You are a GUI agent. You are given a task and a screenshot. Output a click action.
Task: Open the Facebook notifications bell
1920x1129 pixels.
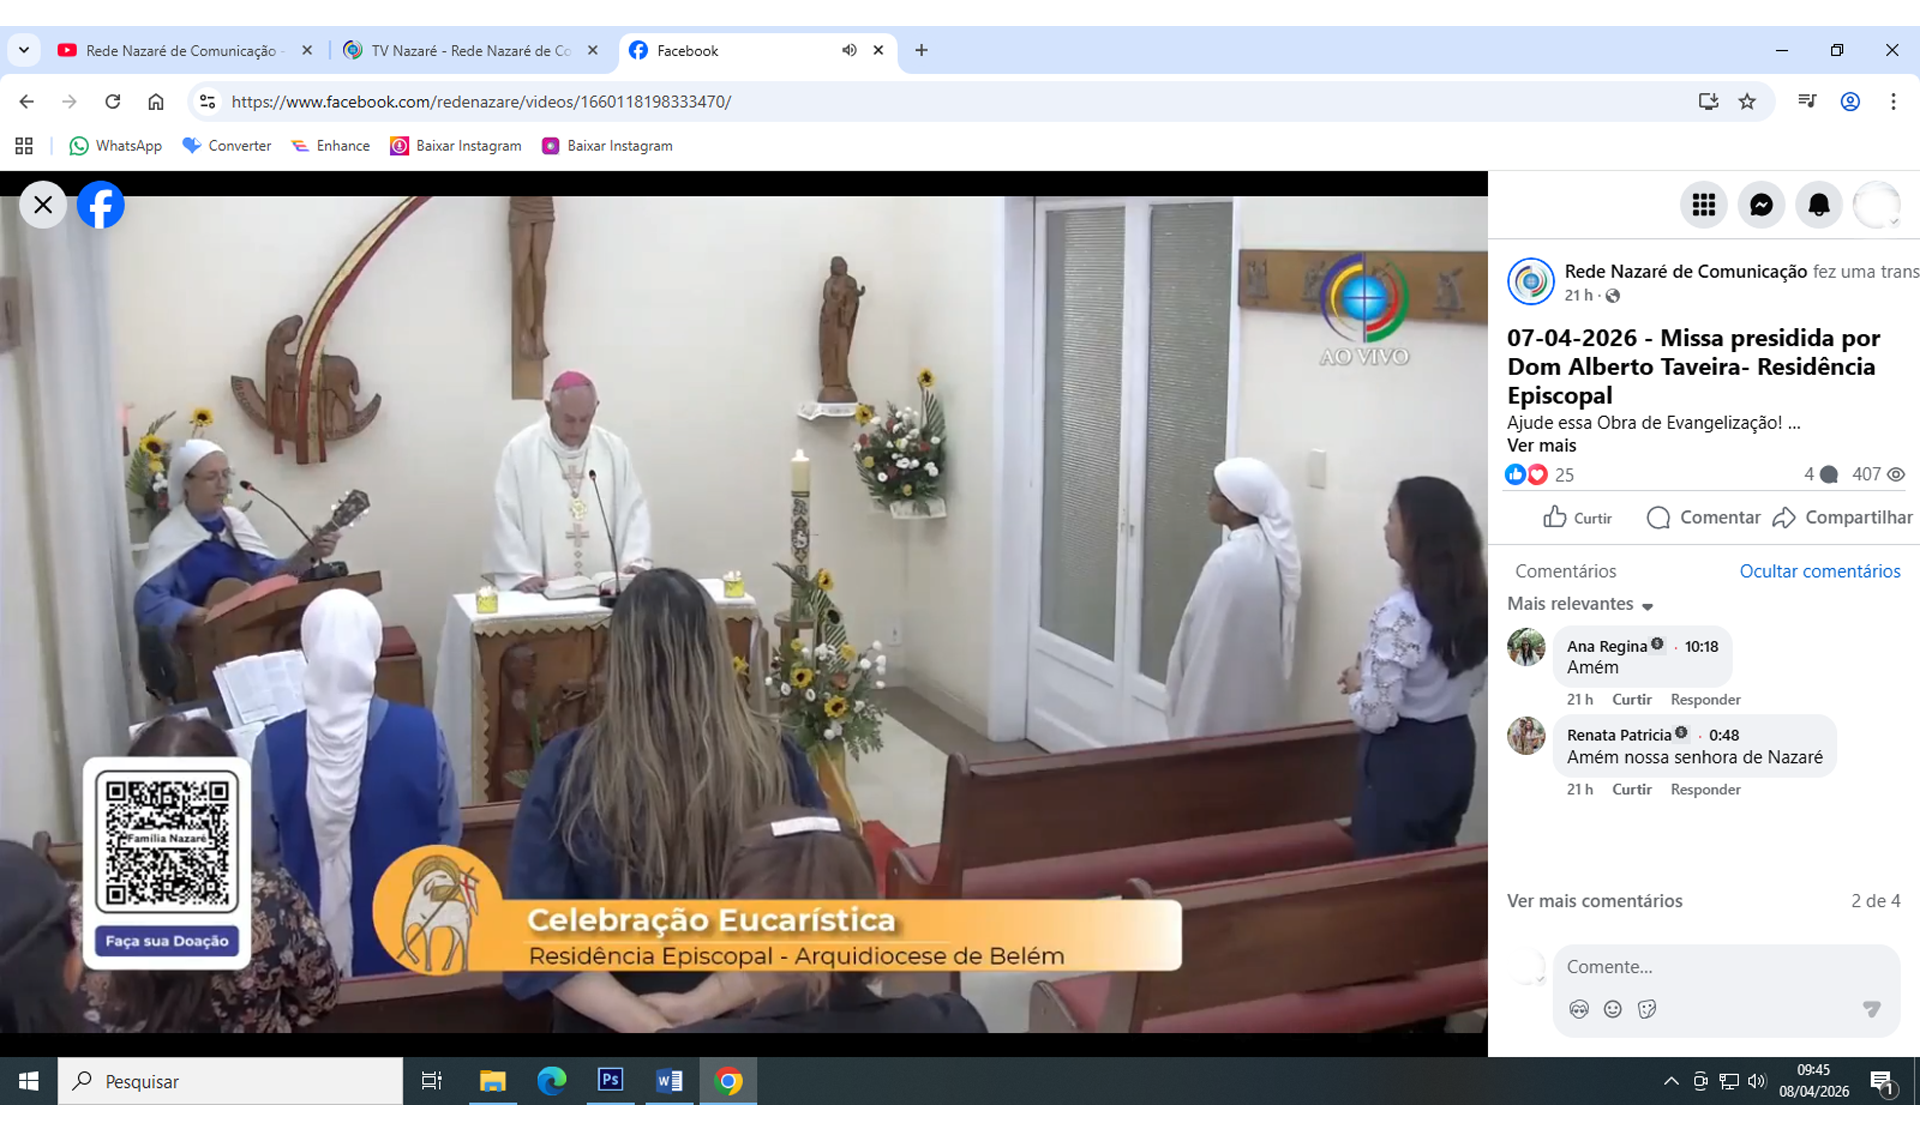[1819, 205]
